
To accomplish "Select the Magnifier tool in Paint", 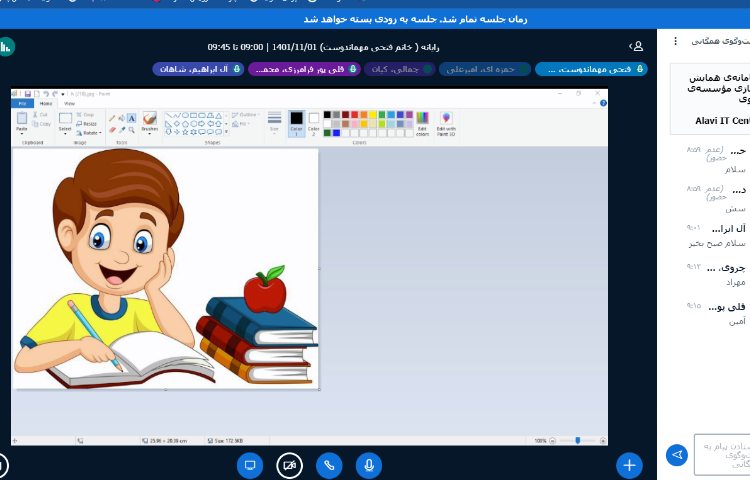I will [x=132, y=130].
